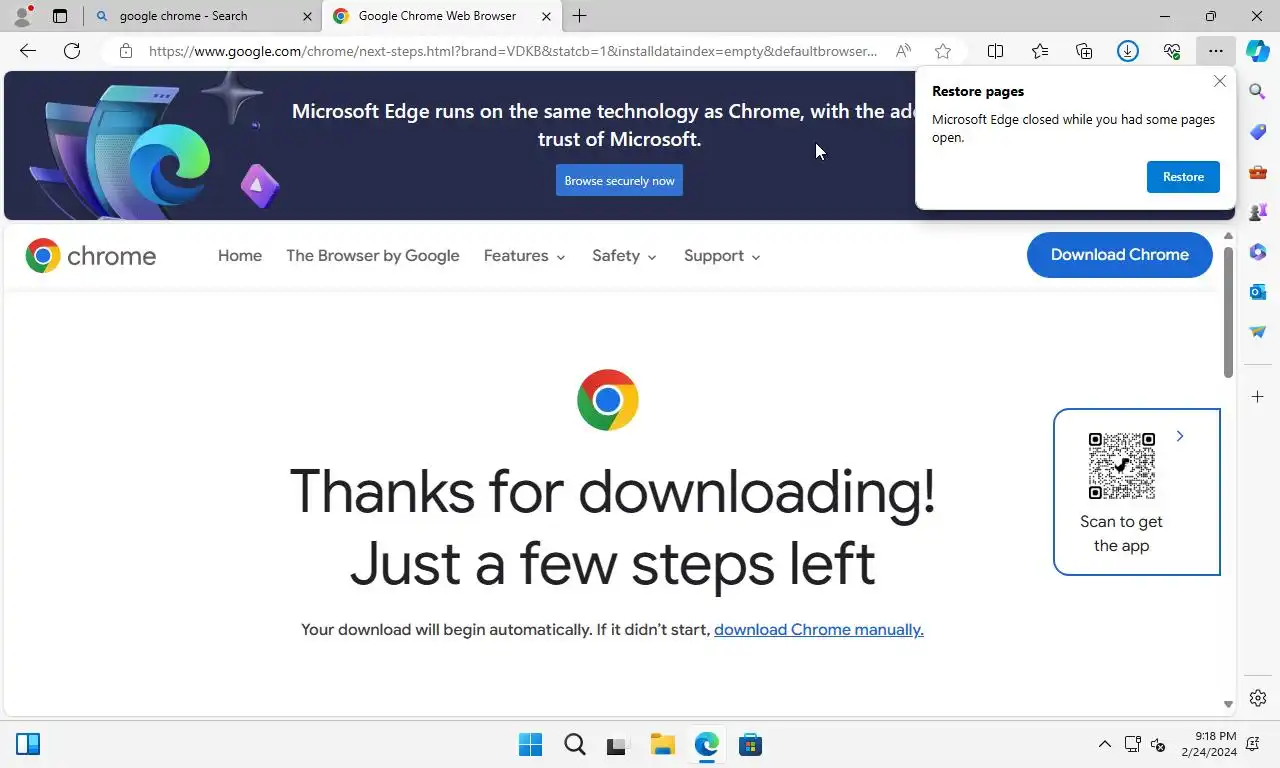Viewport: 1280px width, 768px height.
Task: Click Browse securely now button
Action: [x=619, y=181]
